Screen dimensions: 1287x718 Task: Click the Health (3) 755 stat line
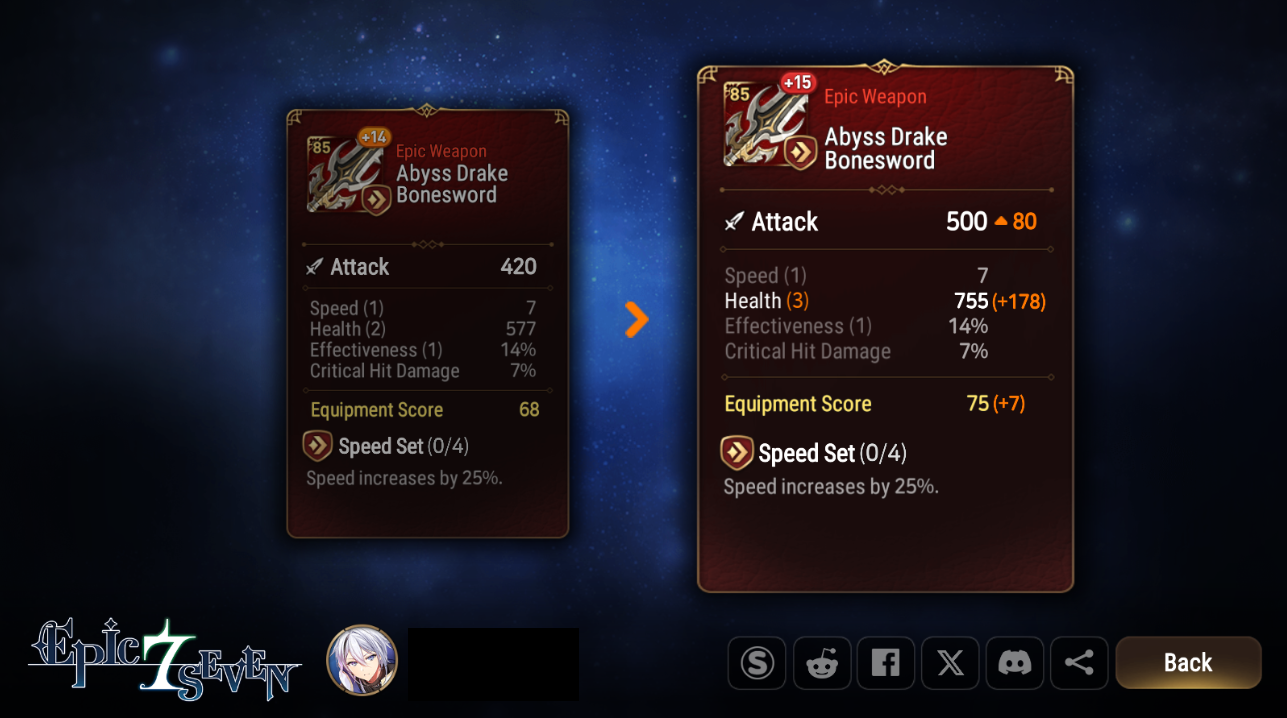(886, 301)
